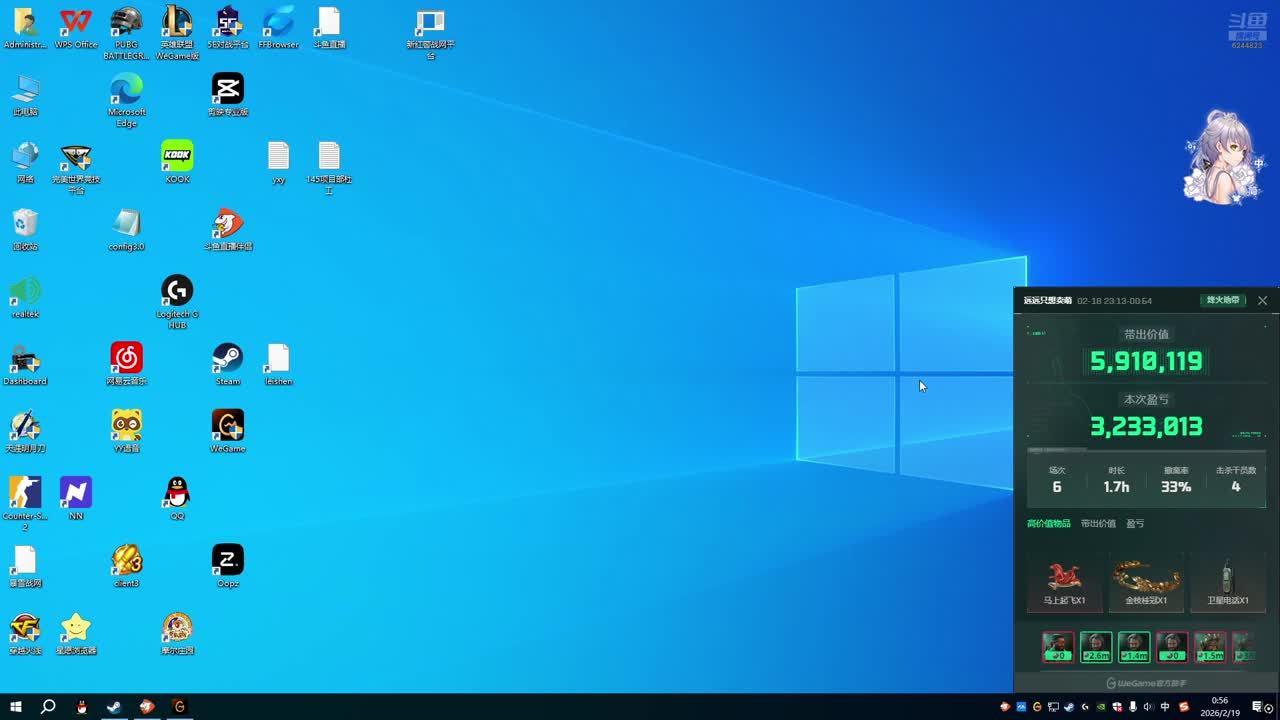Close the WeGame stats widget

click(1262, 300)
